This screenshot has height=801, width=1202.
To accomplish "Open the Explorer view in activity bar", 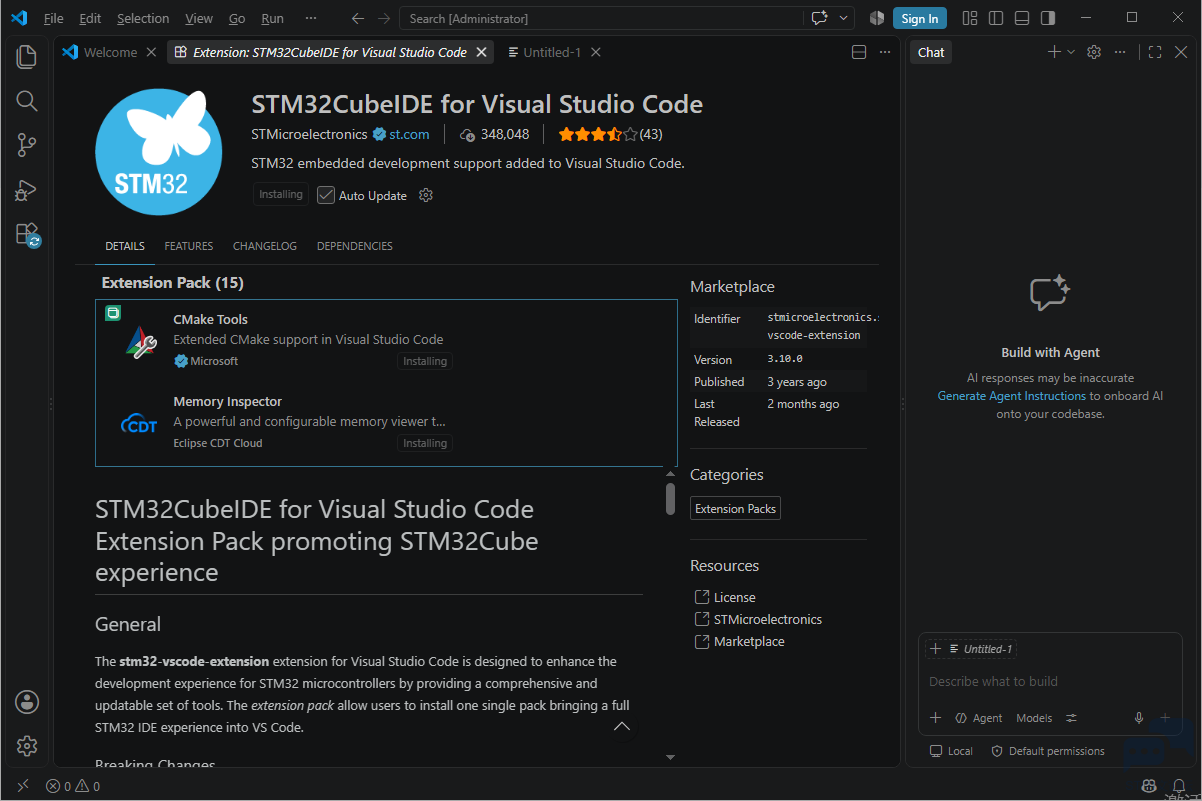I will (27, 57).
